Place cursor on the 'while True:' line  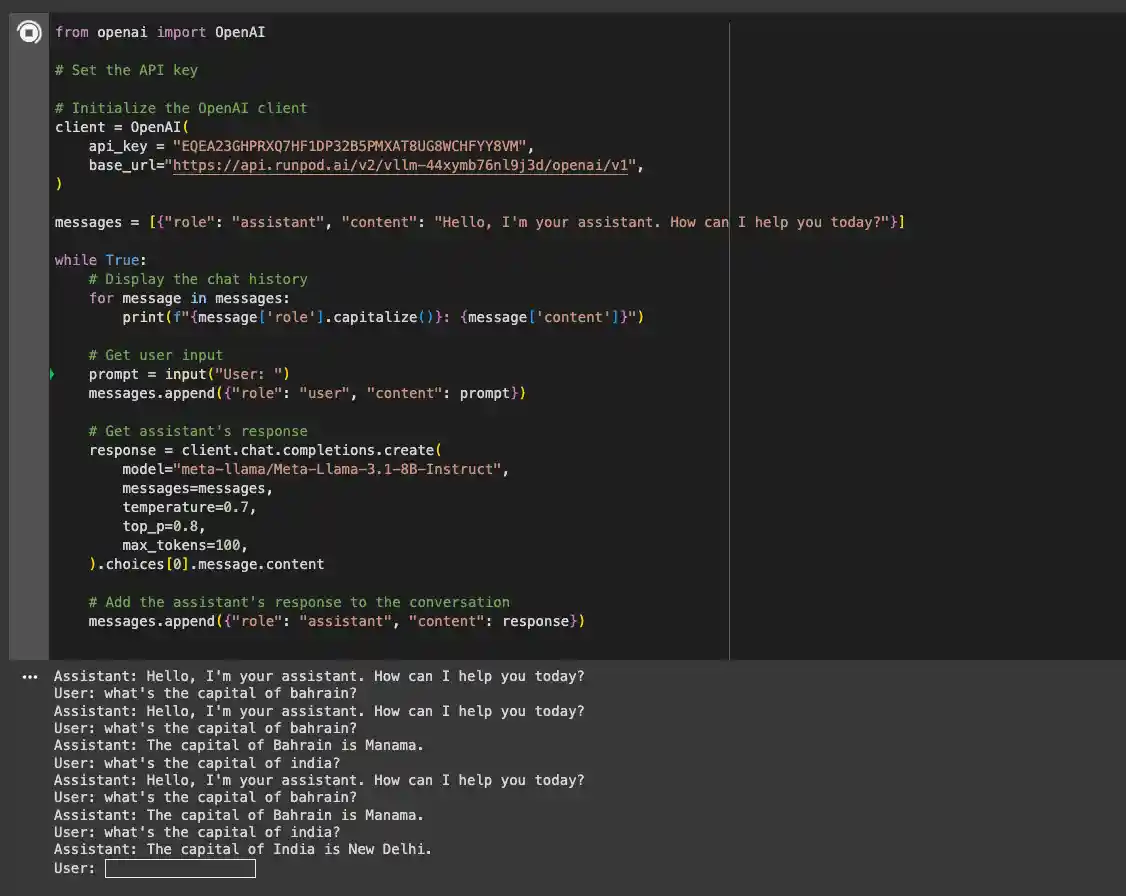[x=100, y=260]
